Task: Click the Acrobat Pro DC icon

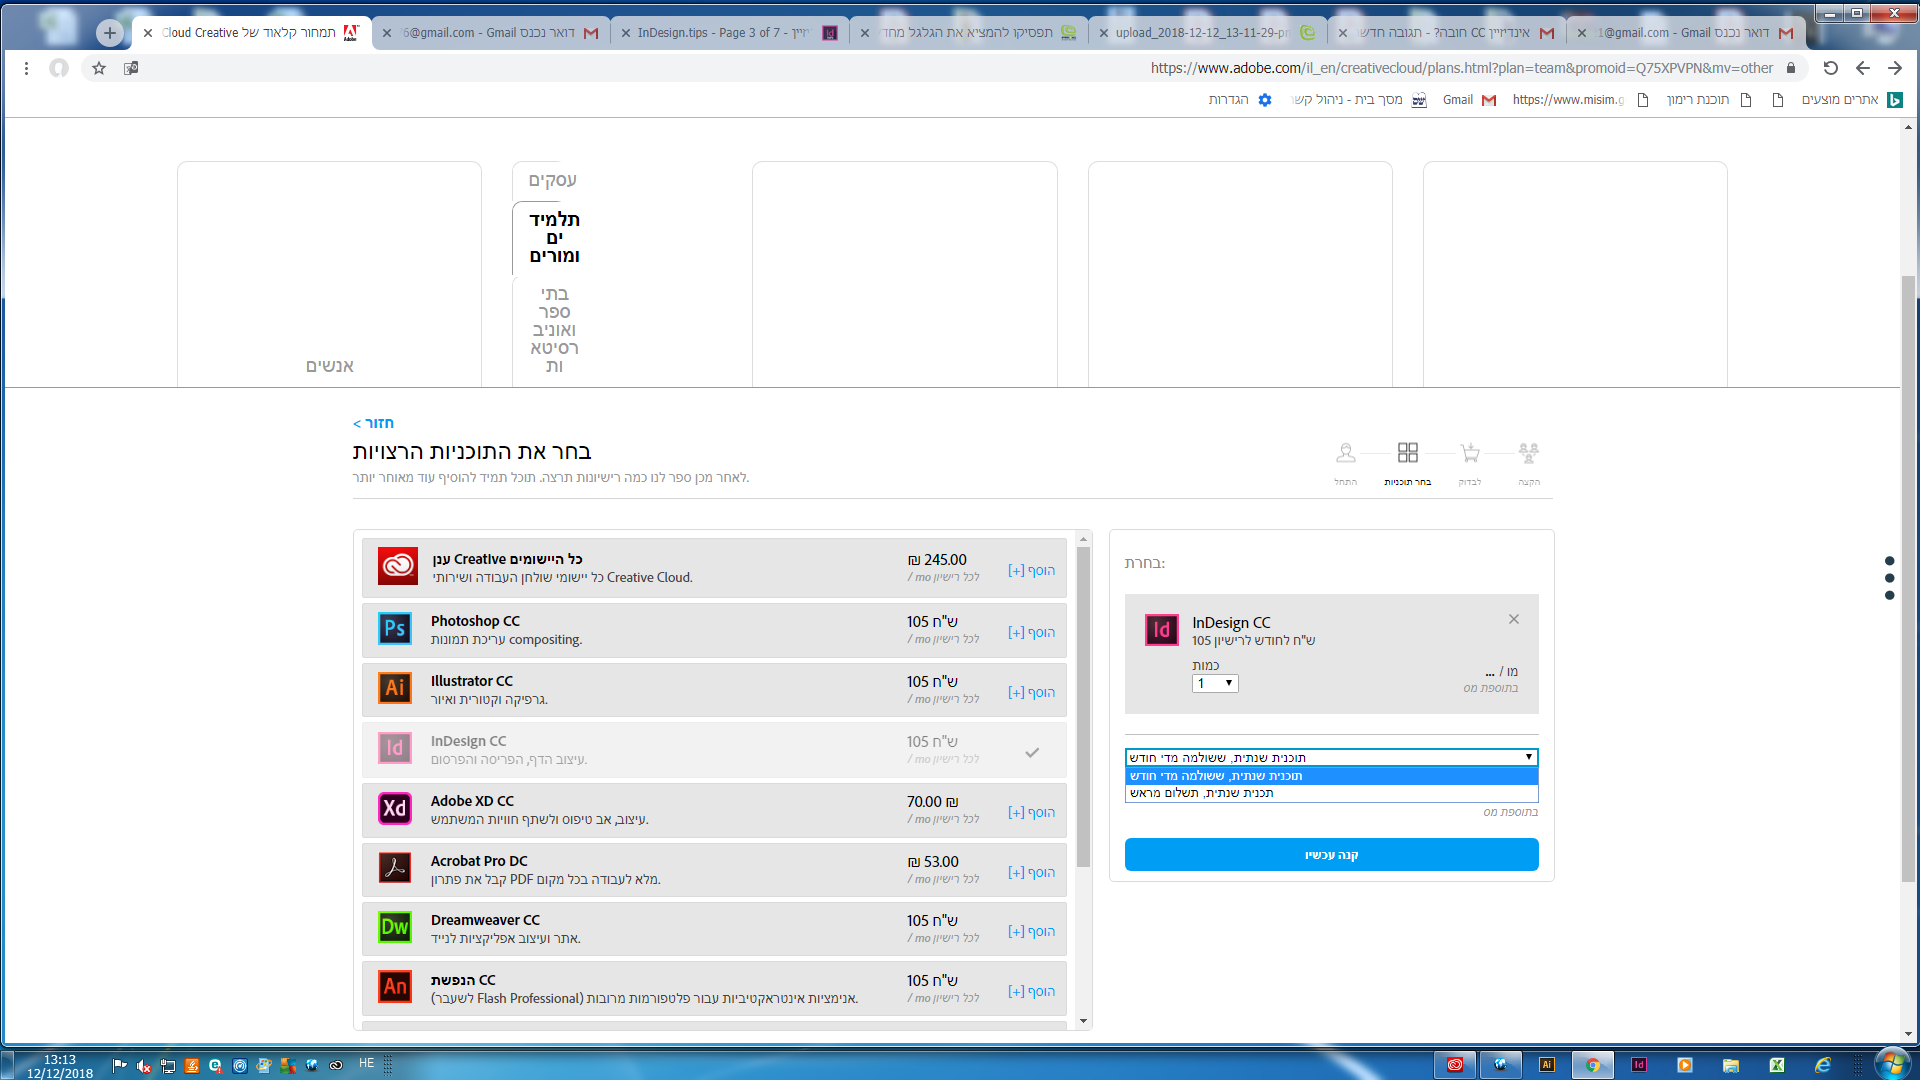Action: (x=395, y=868)
